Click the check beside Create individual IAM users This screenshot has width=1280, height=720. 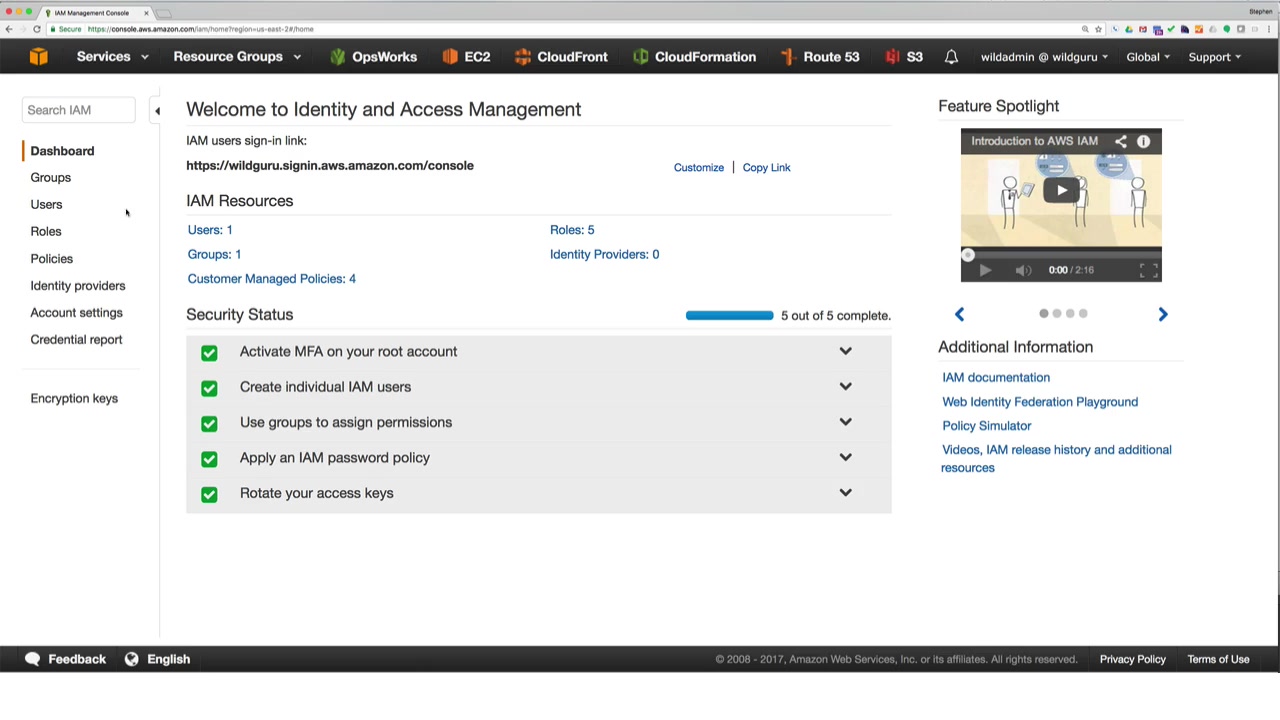pos(209,388)
